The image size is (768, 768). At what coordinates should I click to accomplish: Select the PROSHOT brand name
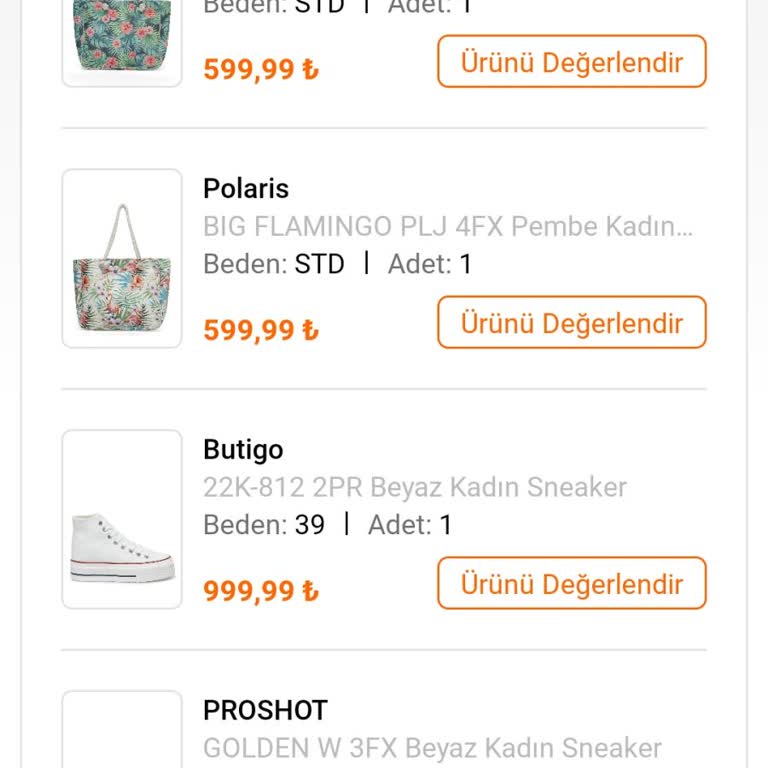coord(265,710)
